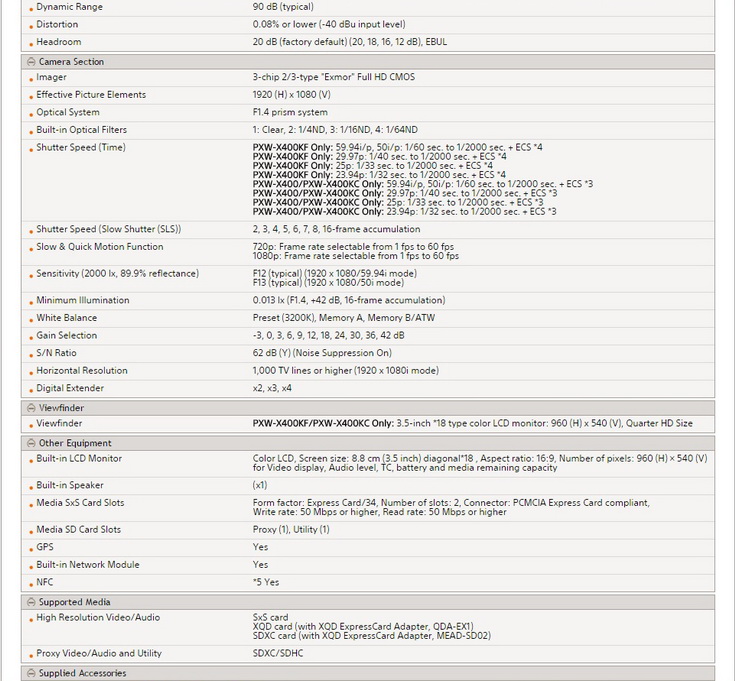This screenshot has width=735, height=681.
Task: Select the Built-in LCD Monitor label
Action: (x=79, y=458)
